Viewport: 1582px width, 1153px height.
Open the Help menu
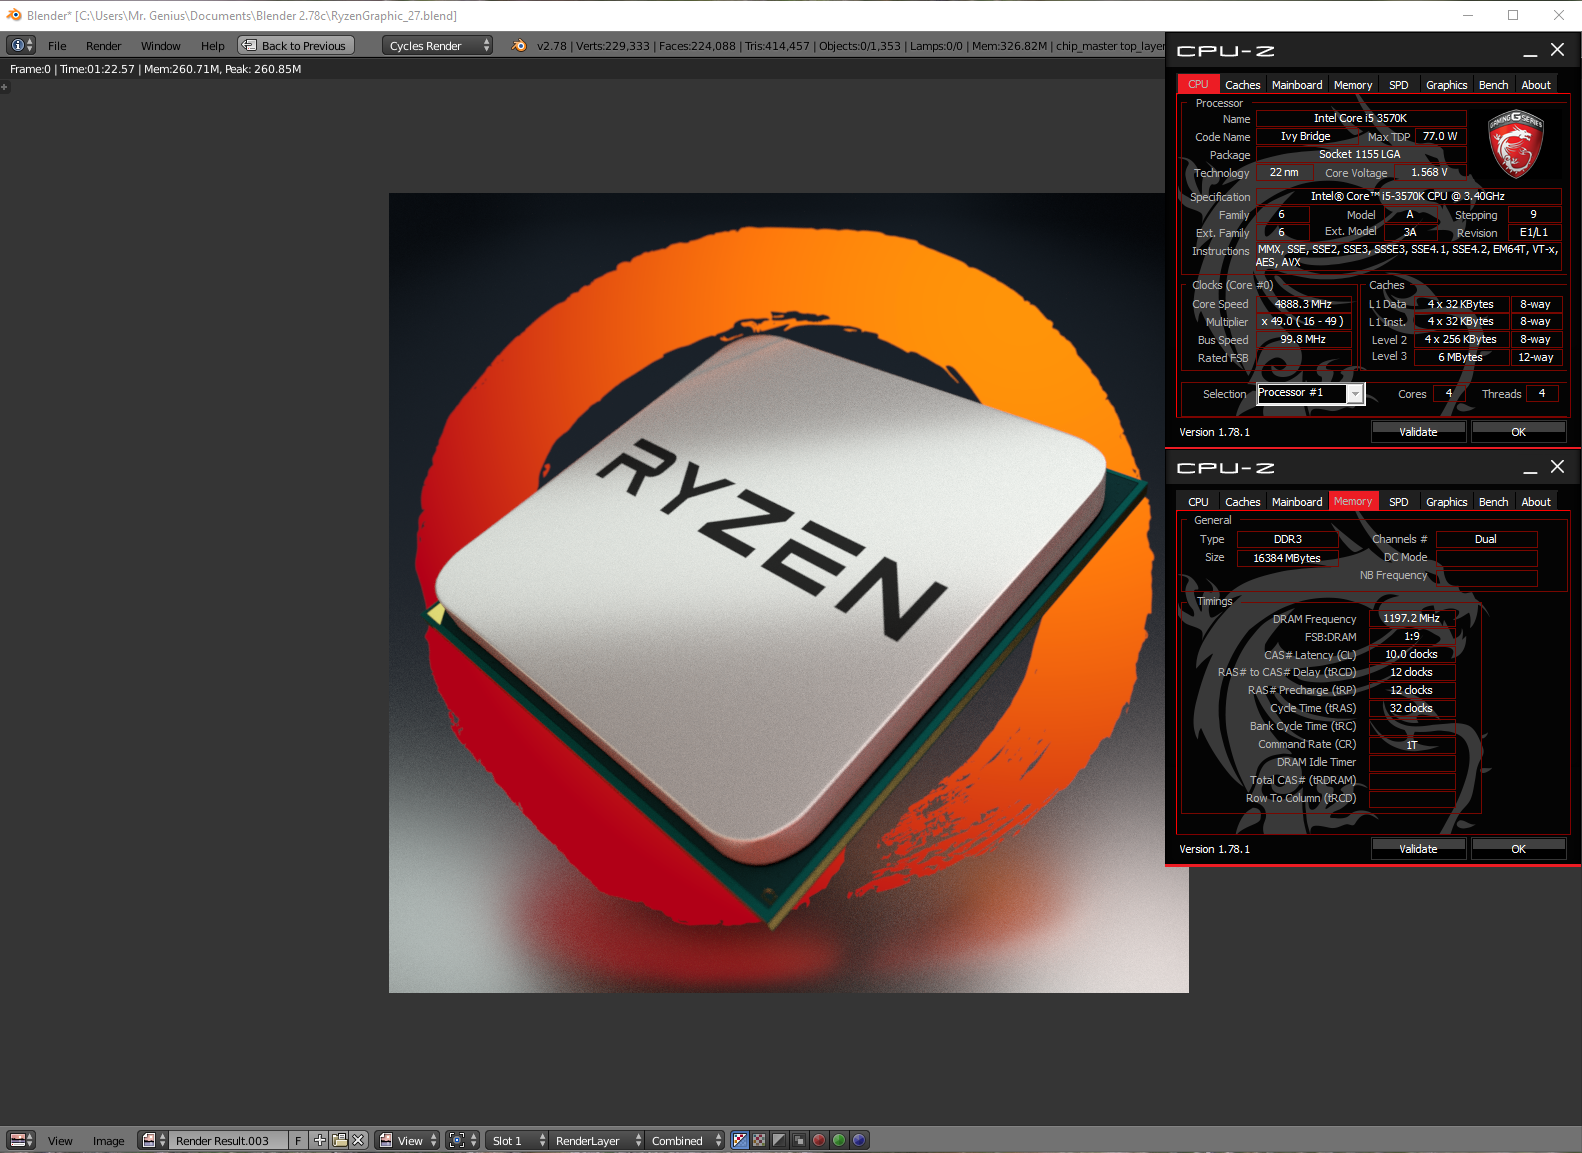212,46
